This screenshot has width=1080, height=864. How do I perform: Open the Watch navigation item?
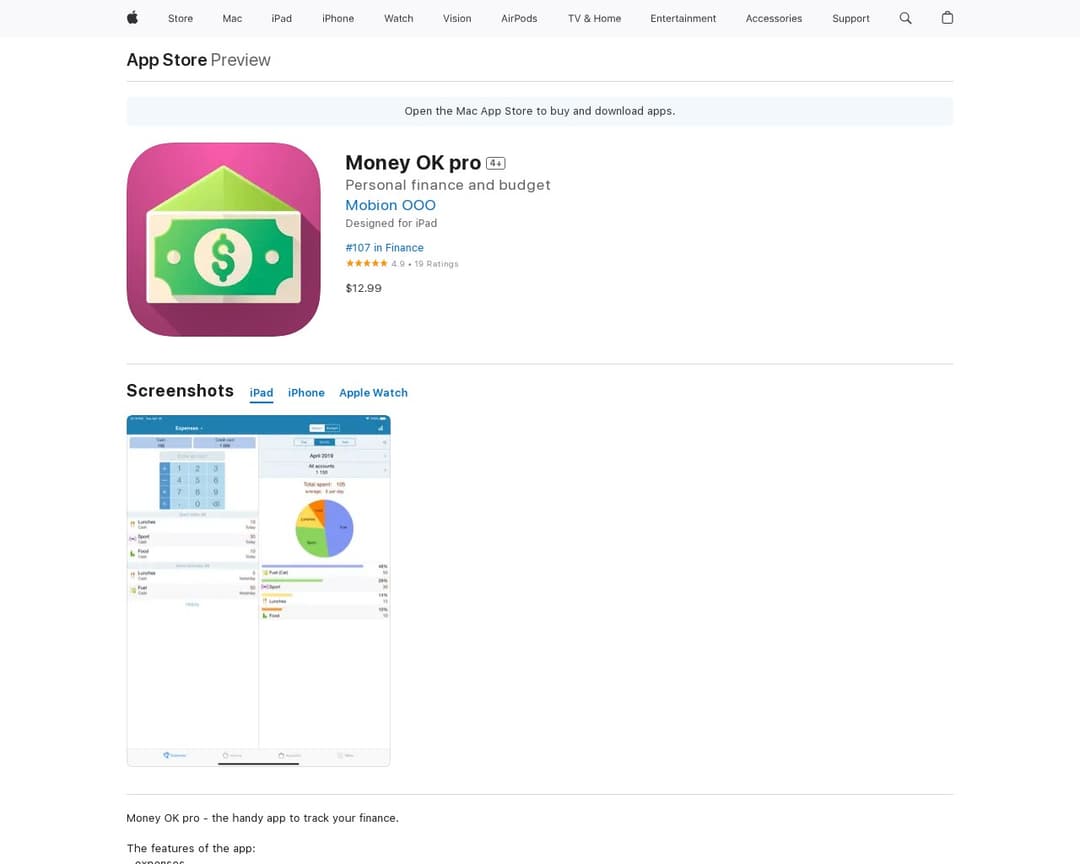coord(399,19)
